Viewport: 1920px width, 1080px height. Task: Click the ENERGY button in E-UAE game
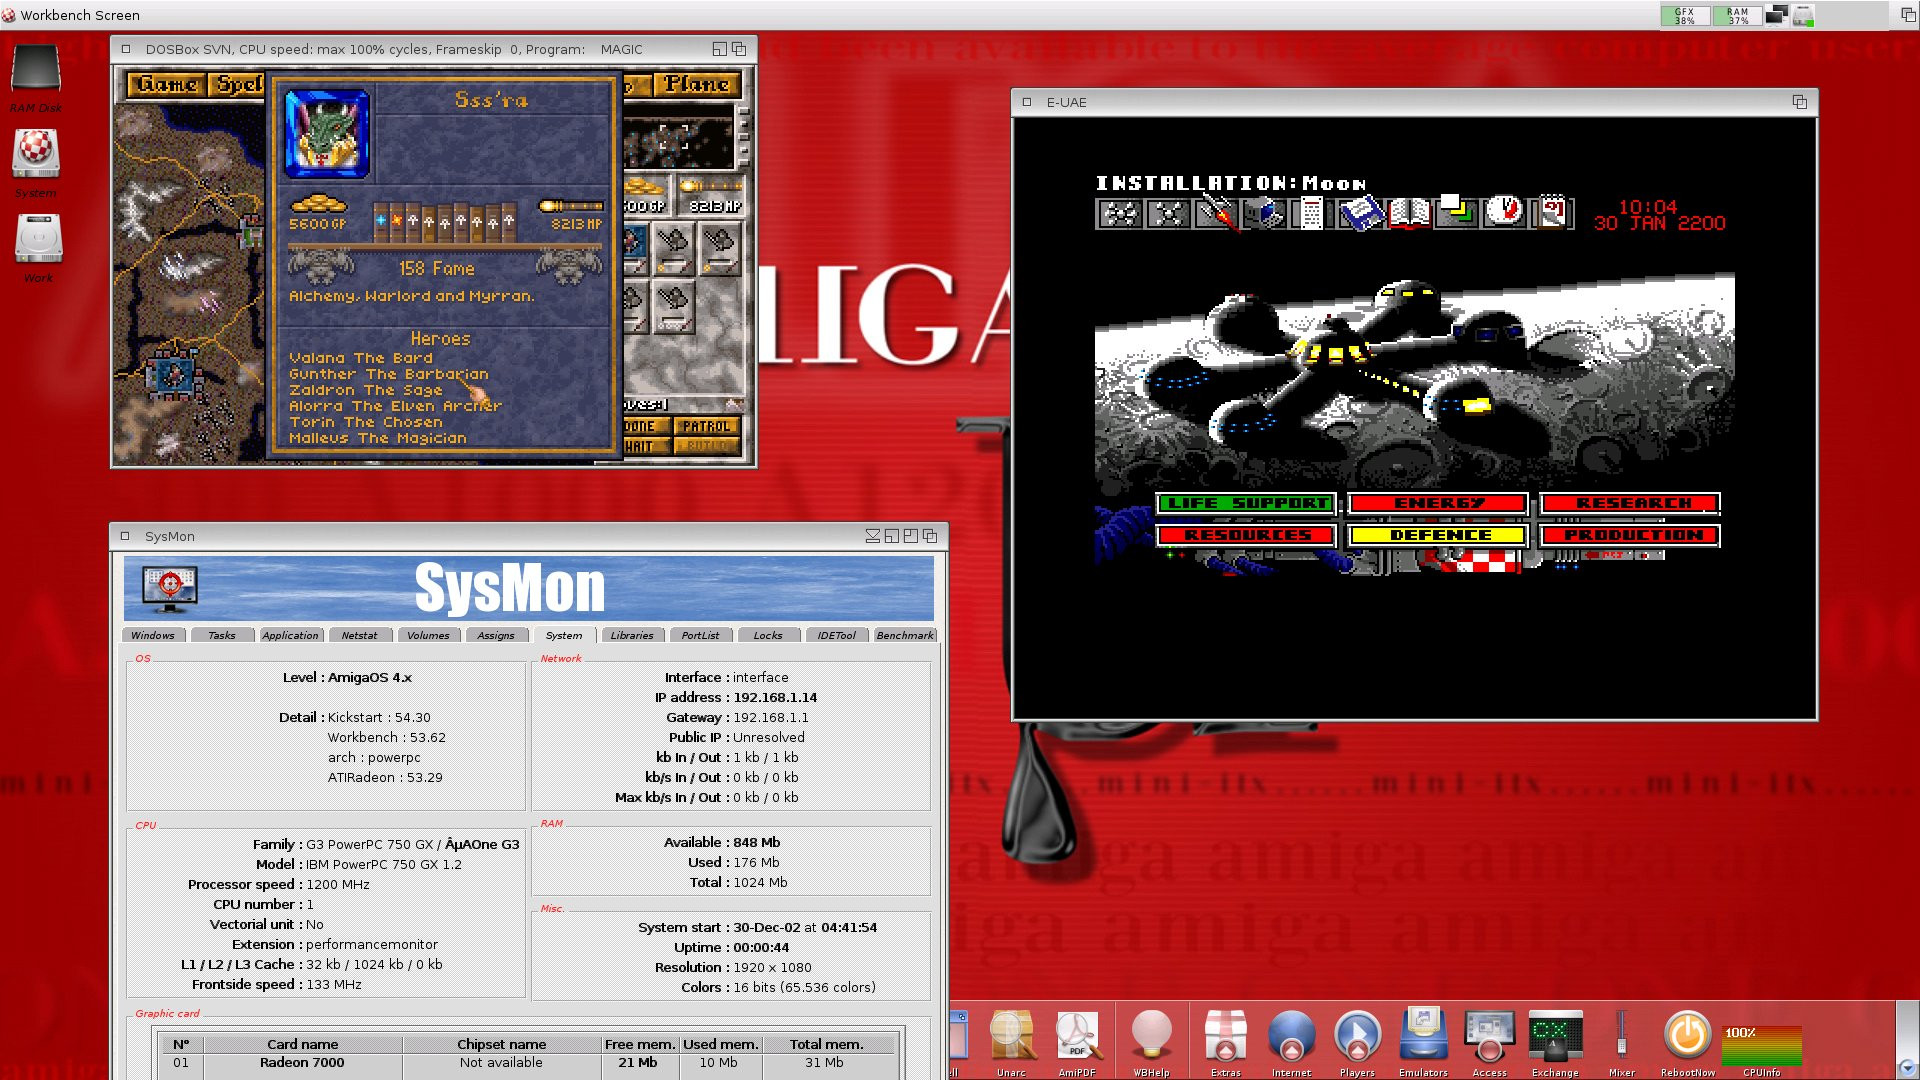tap(1439, 503)
